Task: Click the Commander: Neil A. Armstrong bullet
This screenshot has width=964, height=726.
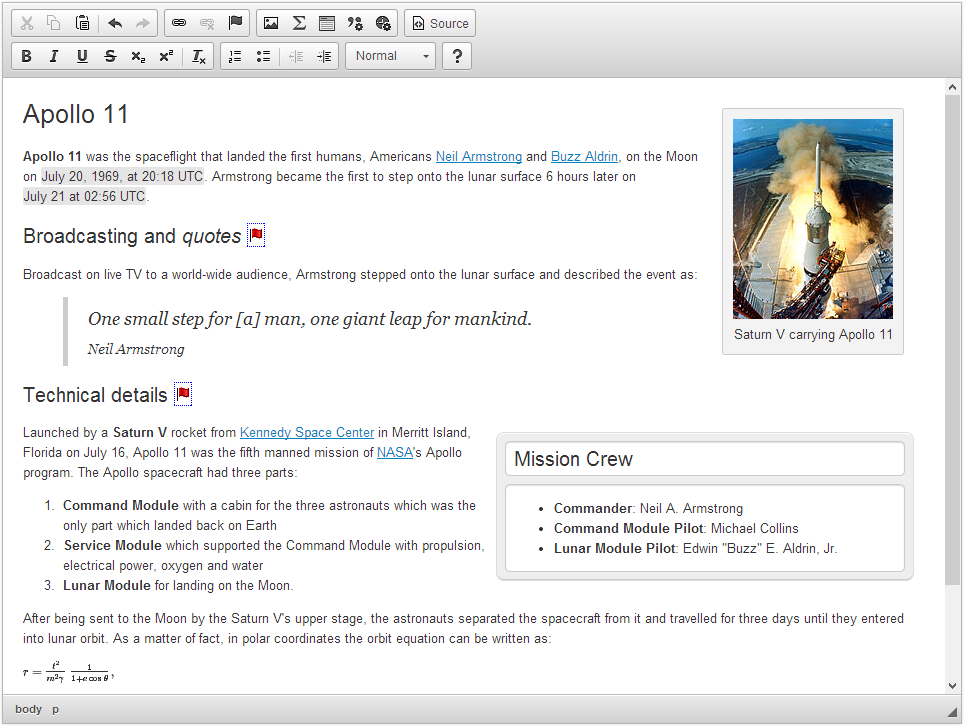Action: pos(648,508)
